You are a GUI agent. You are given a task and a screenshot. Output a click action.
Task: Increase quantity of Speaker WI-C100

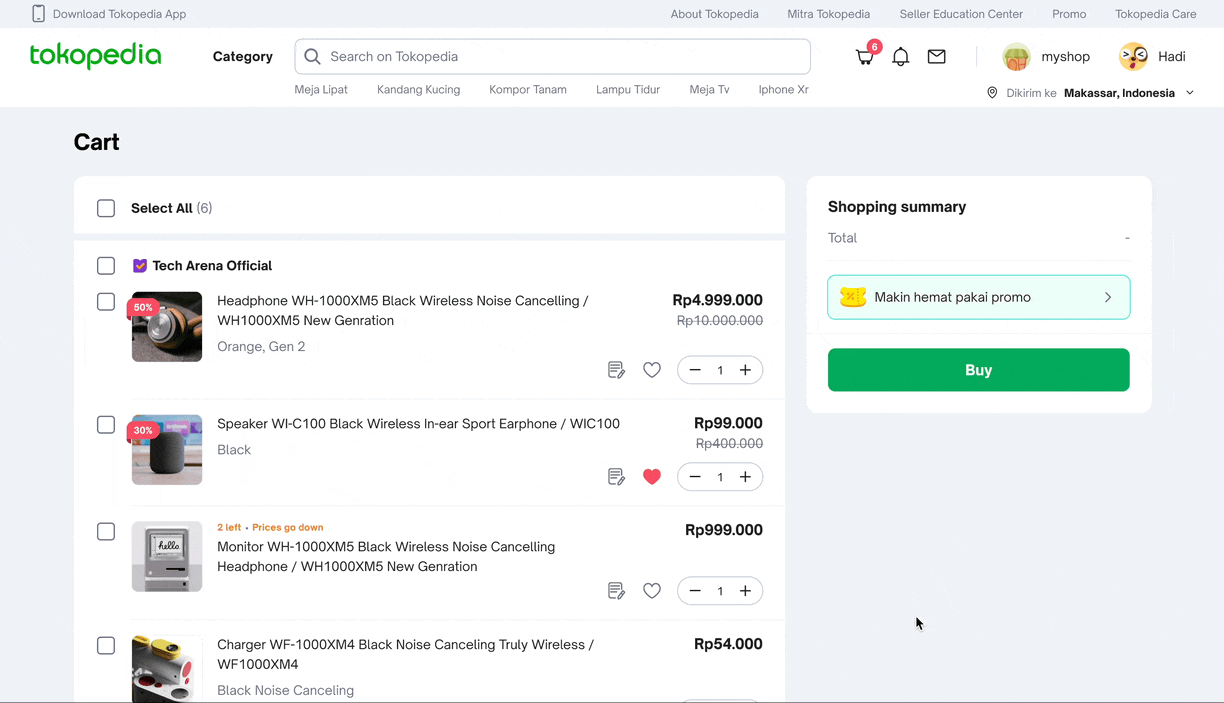tap(745, 477)
